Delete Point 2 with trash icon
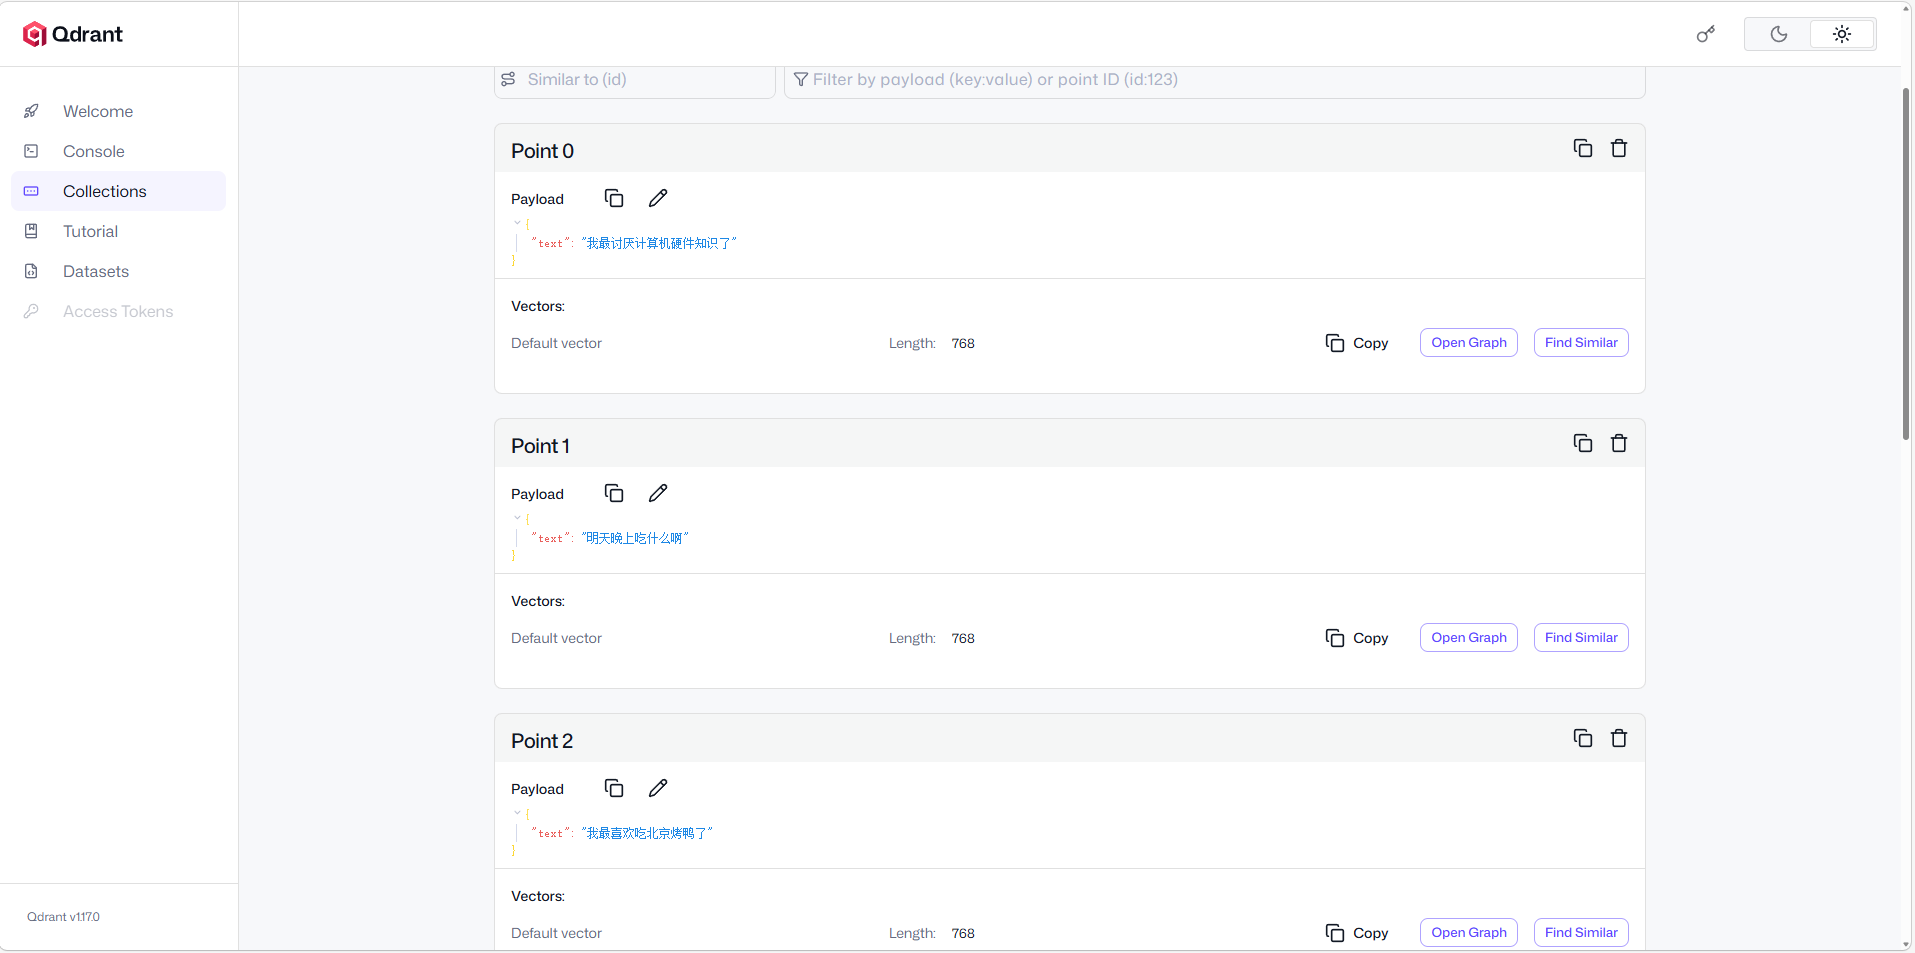The width and height of the screenshot is (1915, 953). [1619, 738]
